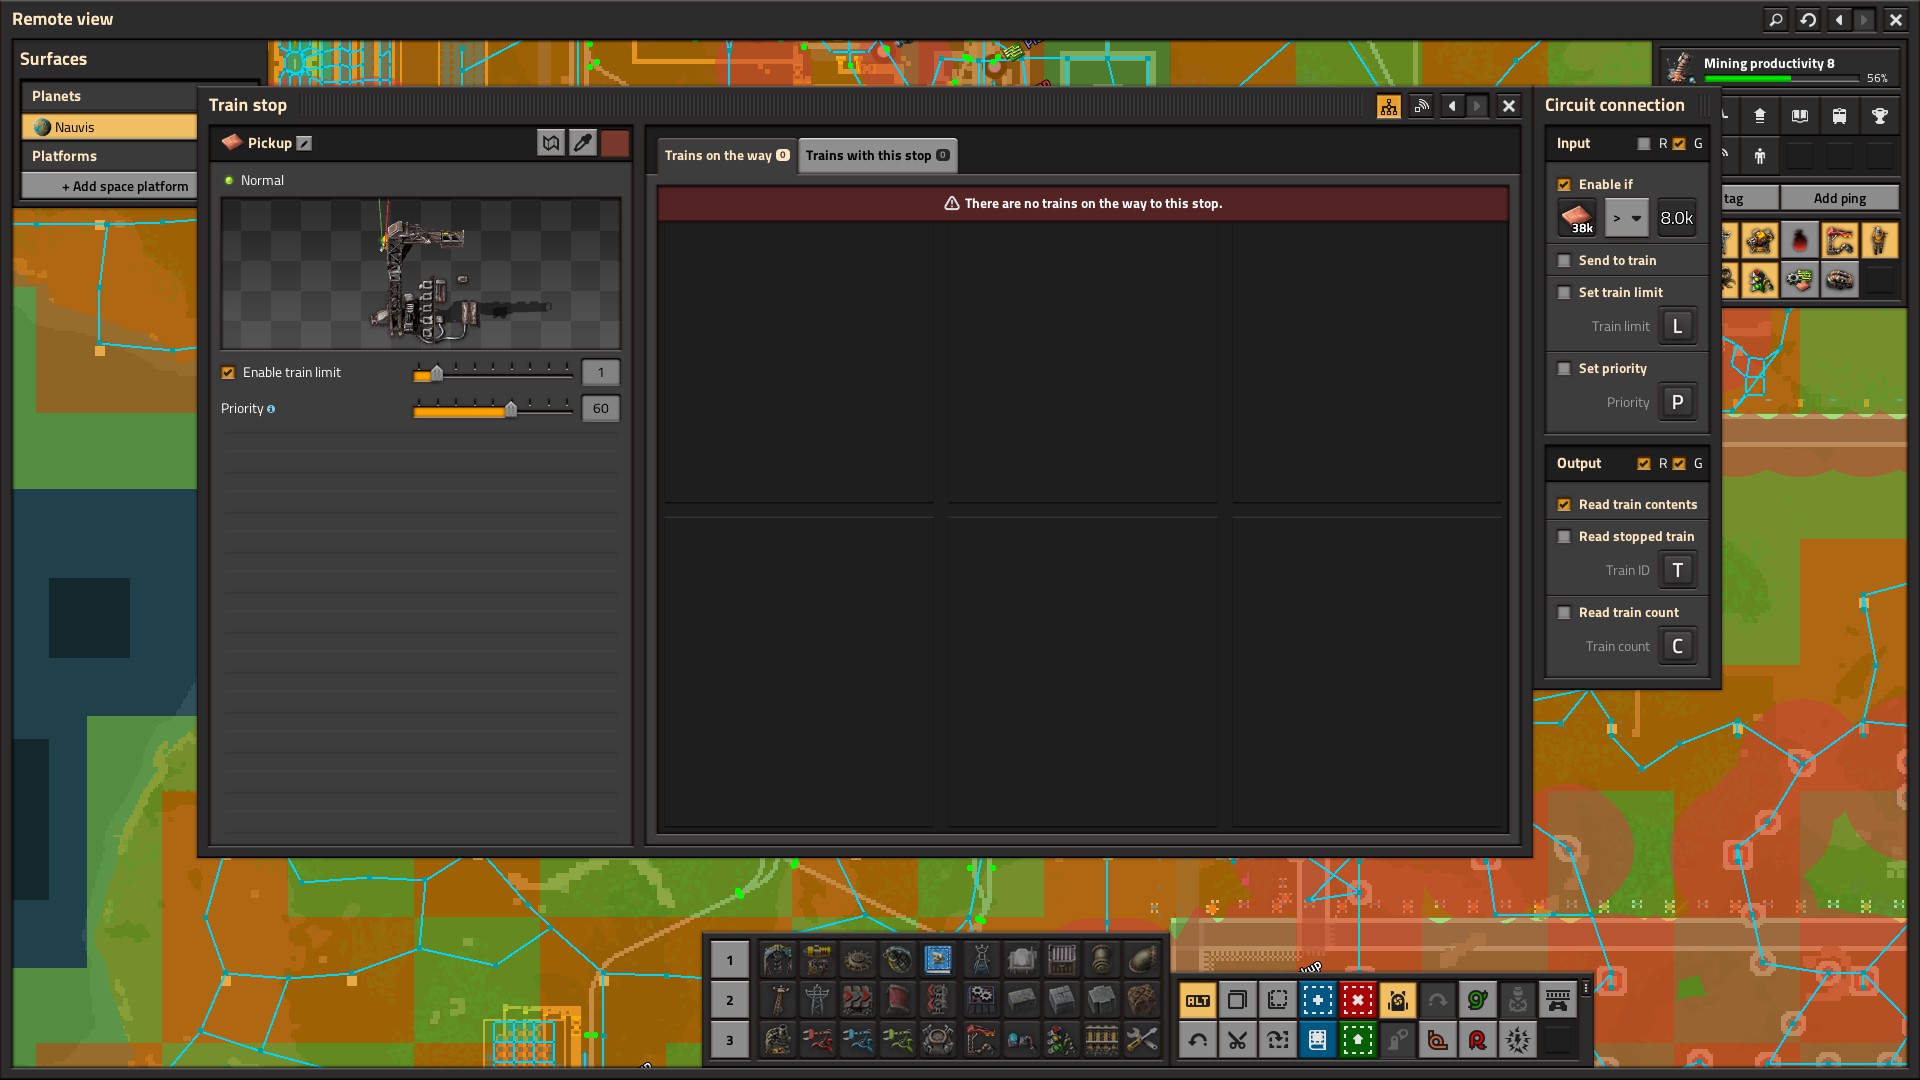Open the comparator operator dropdown

pyautogui.click(x=1627, y=218)
